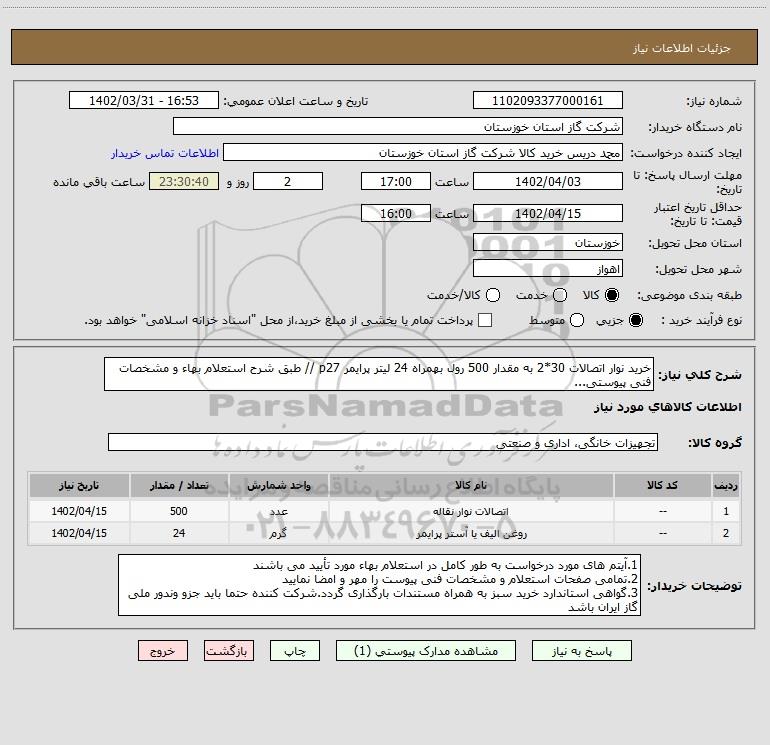
Task: Open the اطلاعات تماس خریدار link
Action: (165, 153)
